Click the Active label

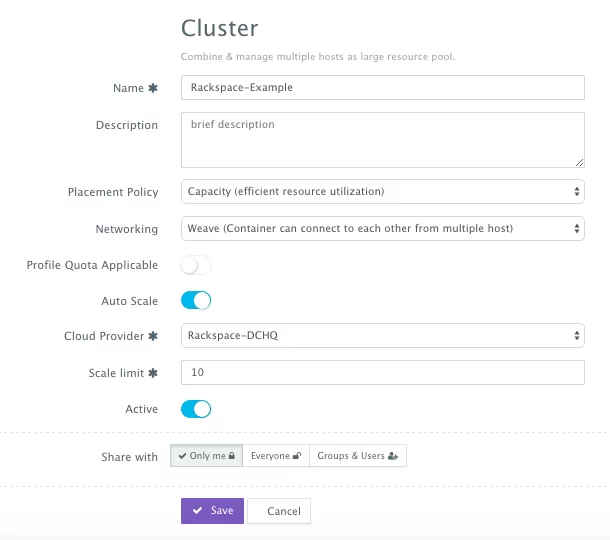[142, 409]
